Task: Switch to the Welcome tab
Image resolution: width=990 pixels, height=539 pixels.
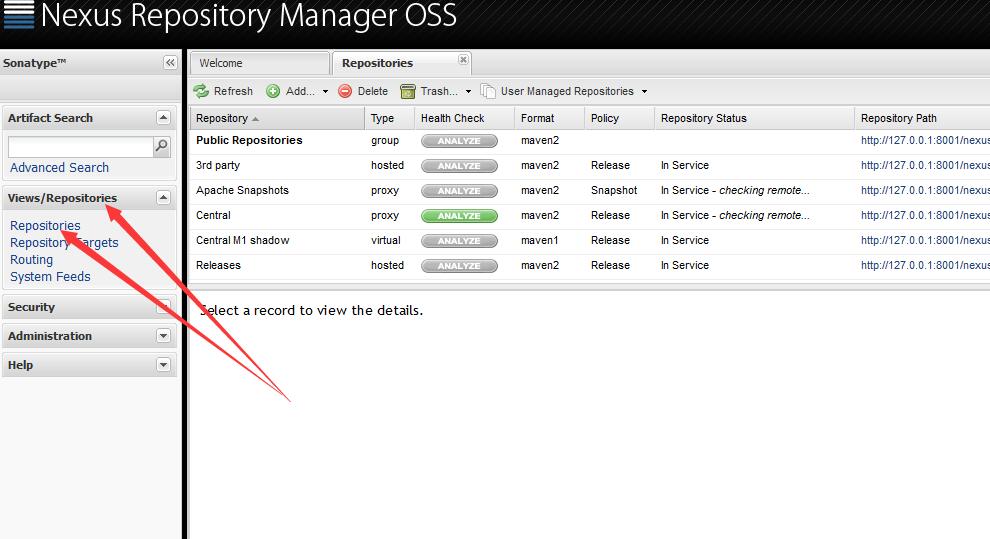Action: tap(259, 63)
